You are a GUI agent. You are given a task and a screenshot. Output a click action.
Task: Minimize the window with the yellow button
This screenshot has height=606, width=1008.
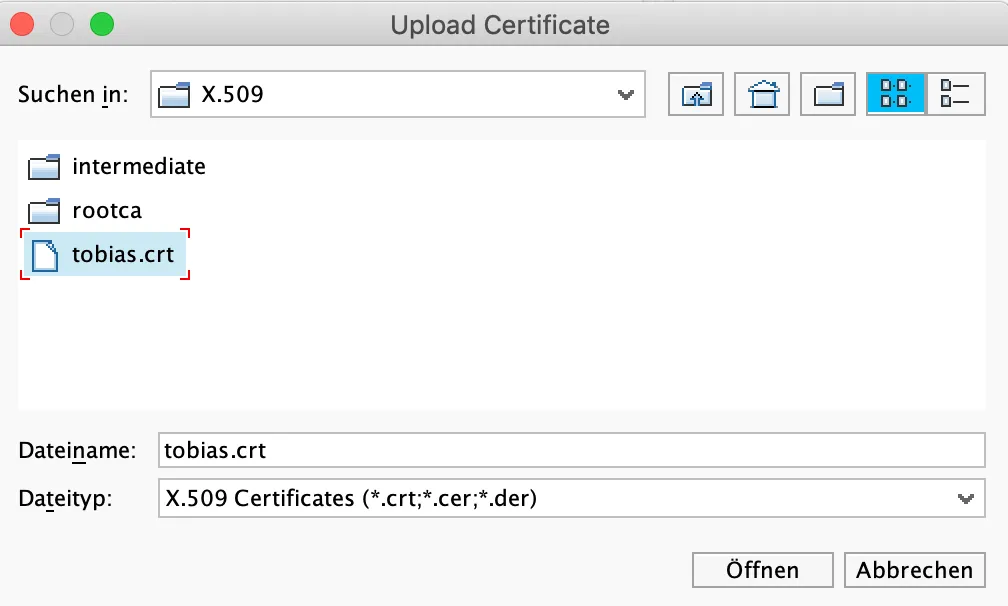pos(62,23)
